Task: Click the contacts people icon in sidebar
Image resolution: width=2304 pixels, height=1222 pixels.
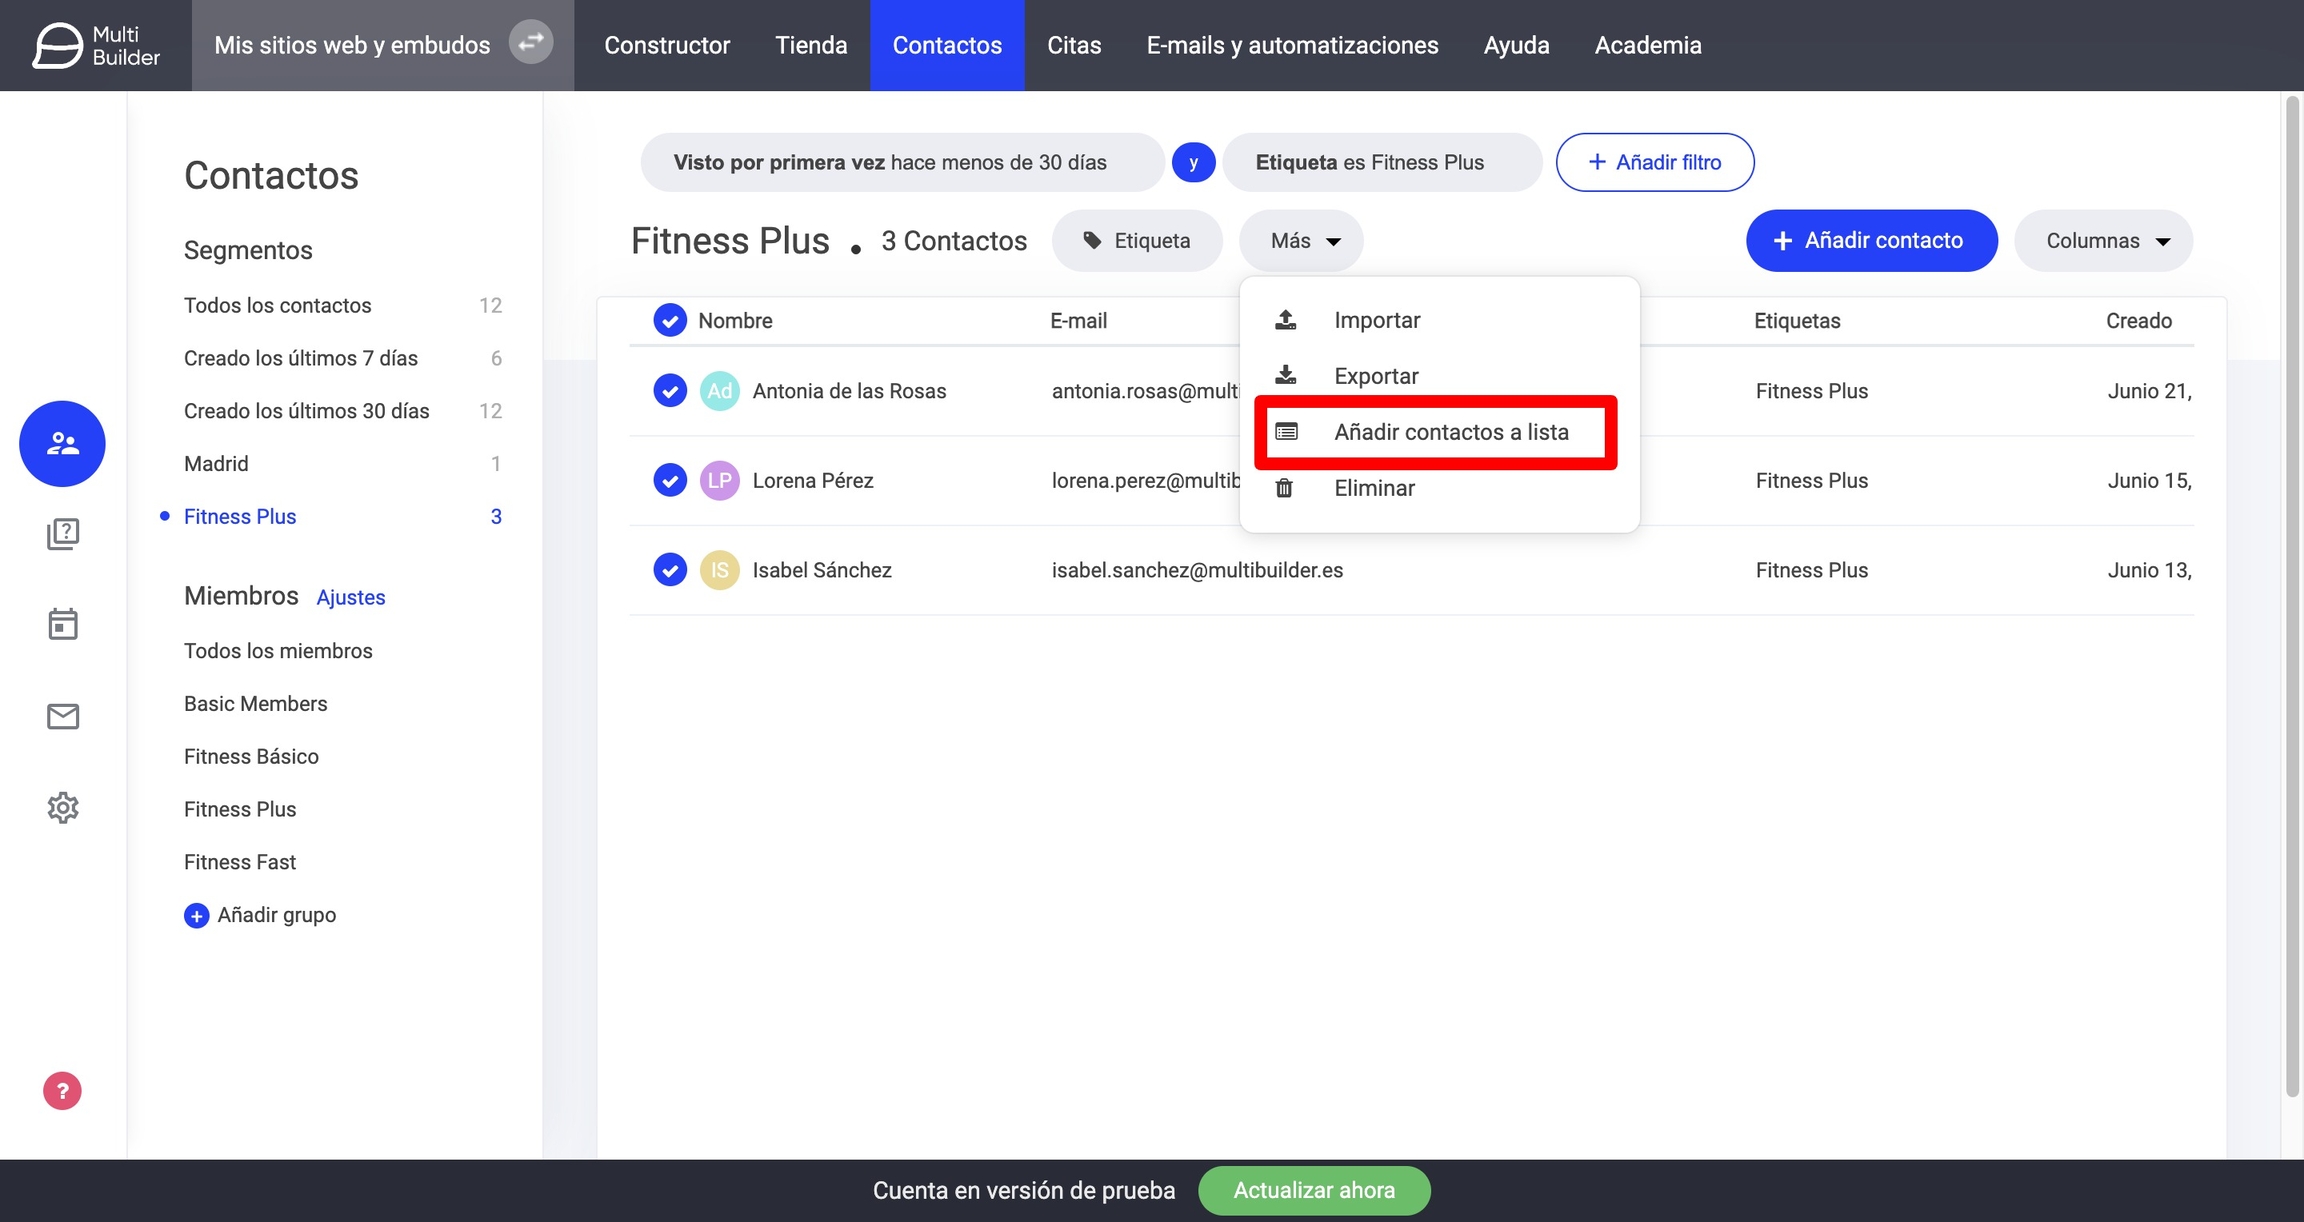Action: click(62, 443)
